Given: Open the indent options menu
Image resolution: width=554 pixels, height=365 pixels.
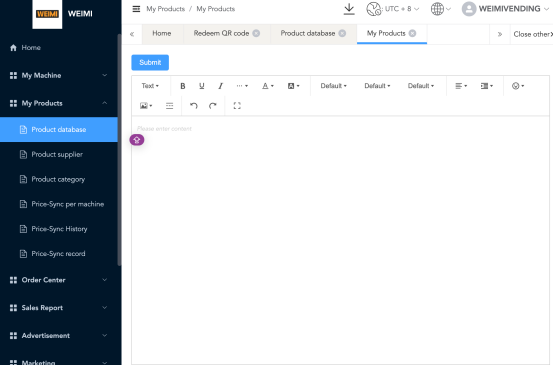Looking at the screenshot, I should point(487,86).
